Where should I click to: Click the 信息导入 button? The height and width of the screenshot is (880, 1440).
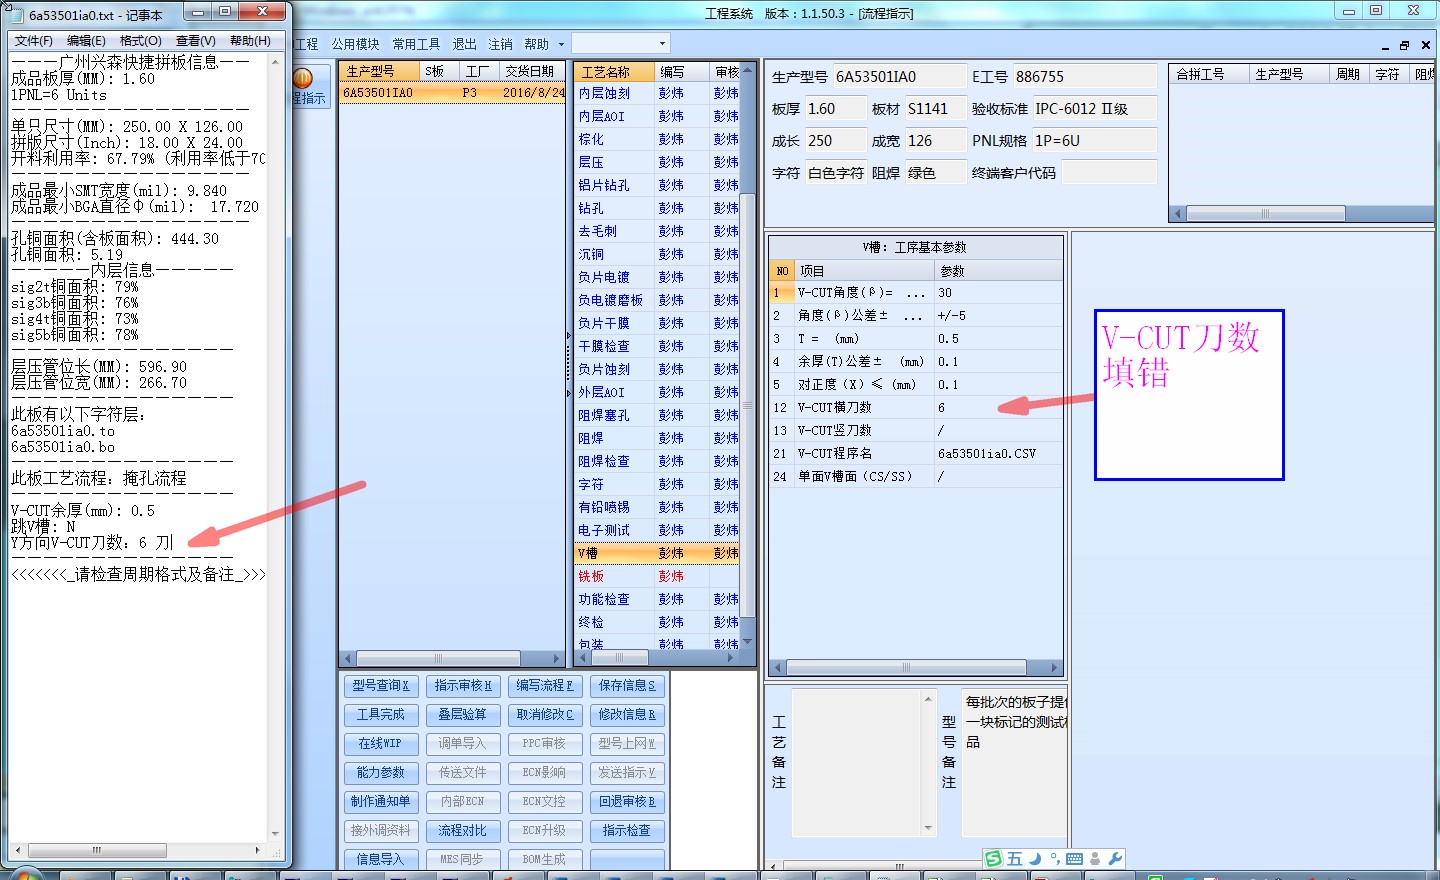(x=381, y=859)
